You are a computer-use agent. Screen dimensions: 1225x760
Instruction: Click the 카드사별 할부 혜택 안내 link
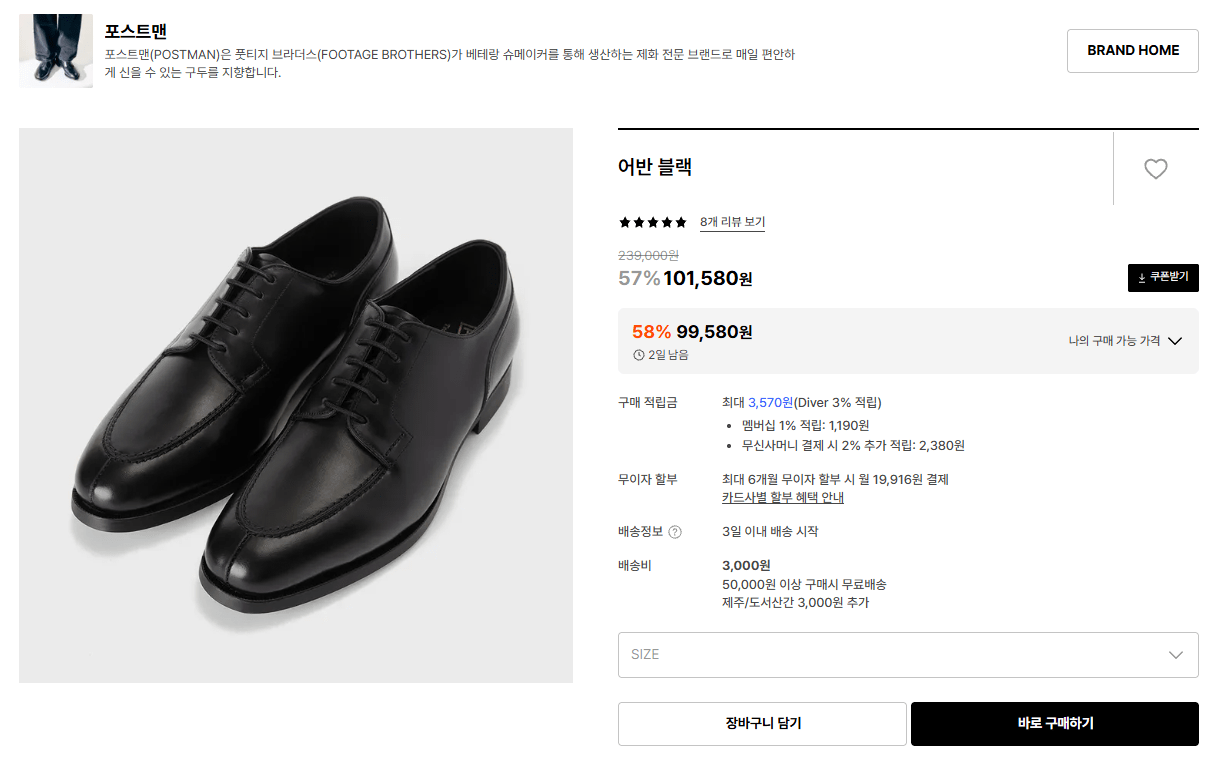[782, 496]
